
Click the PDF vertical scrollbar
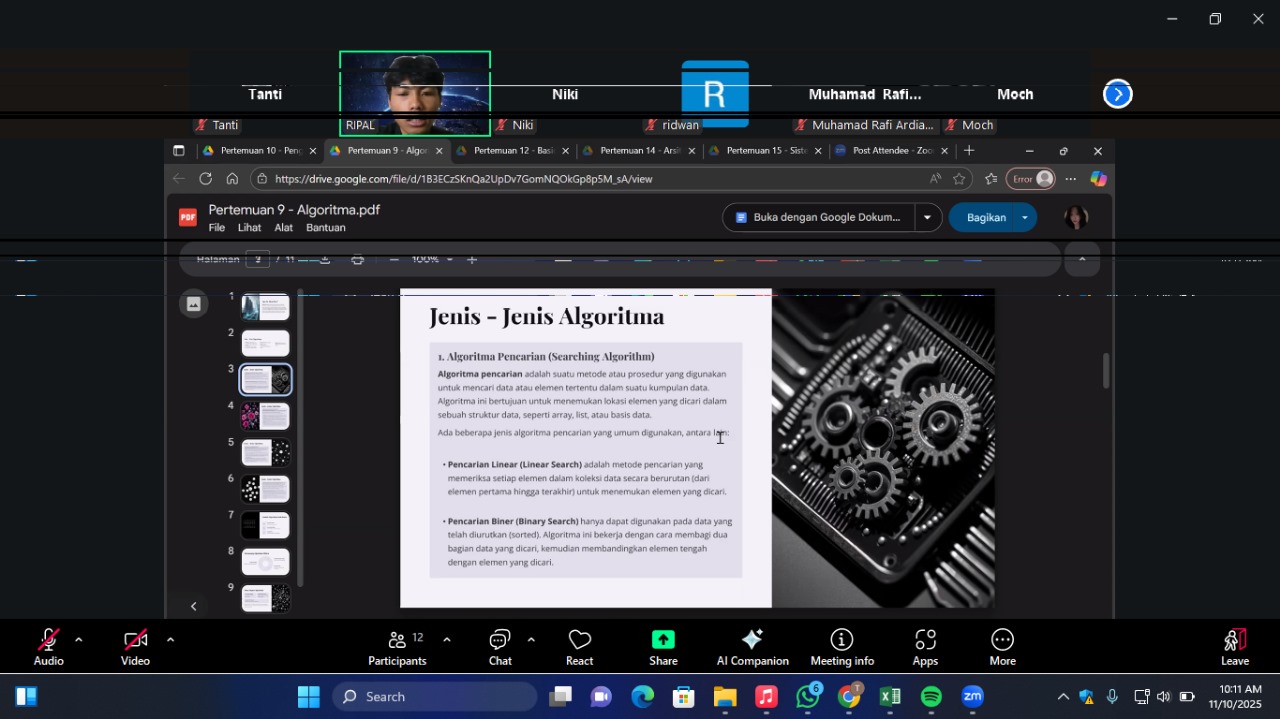click(1105, 371)
